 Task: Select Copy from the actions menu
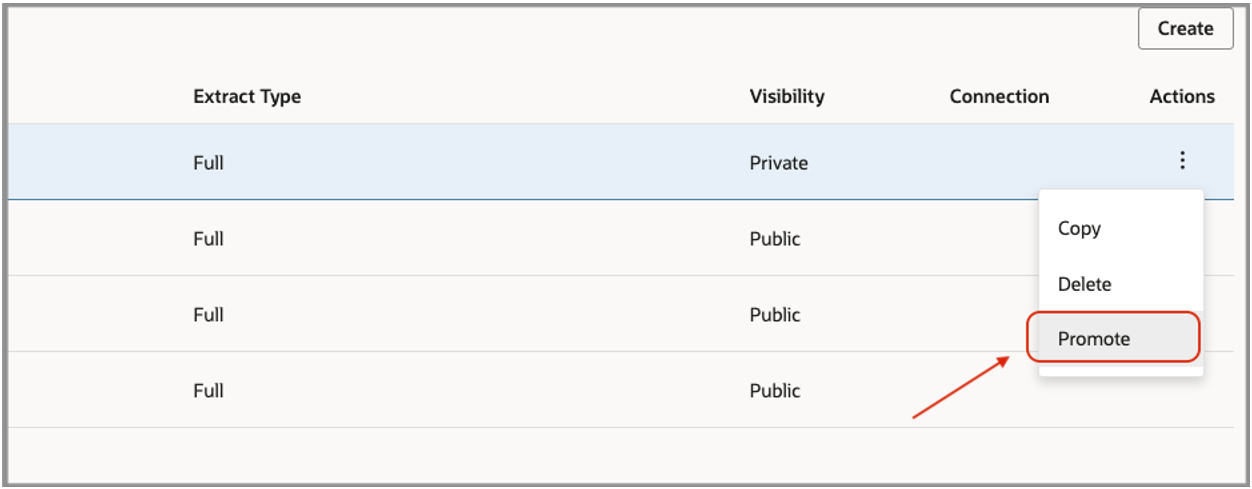coord(1079,228)
